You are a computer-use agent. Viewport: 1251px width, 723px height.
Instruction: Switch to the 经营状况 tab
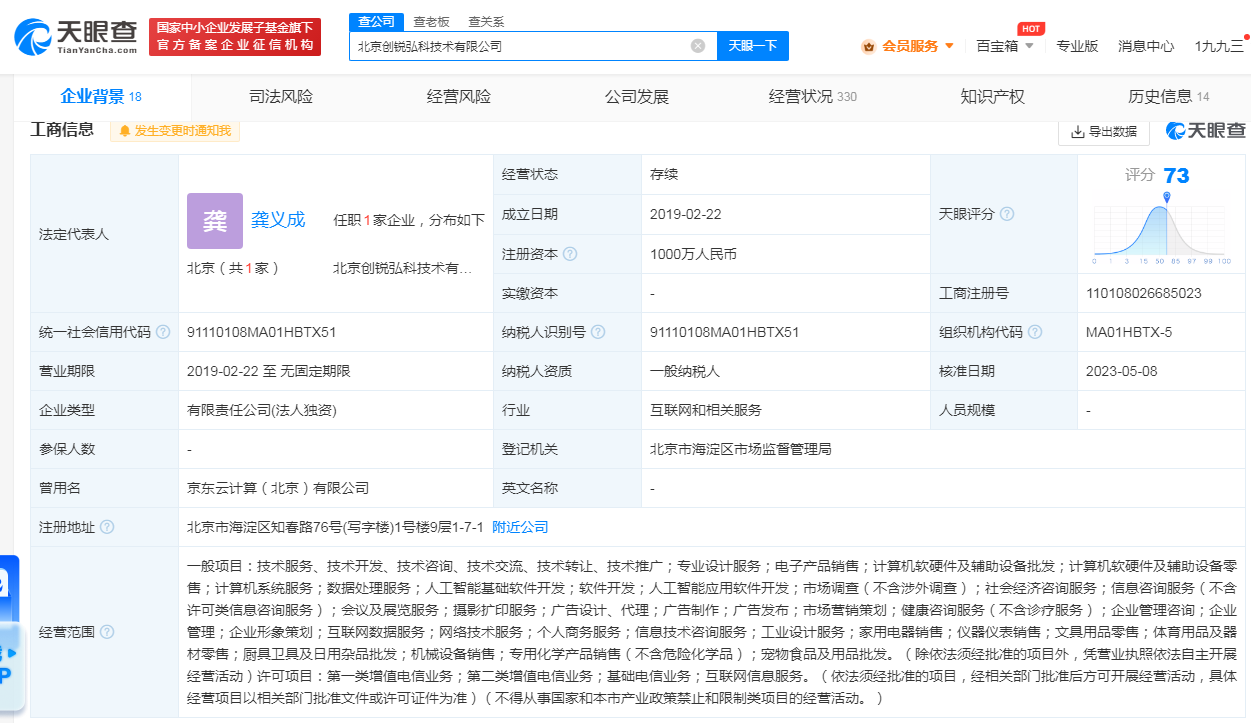pos(813,97)
